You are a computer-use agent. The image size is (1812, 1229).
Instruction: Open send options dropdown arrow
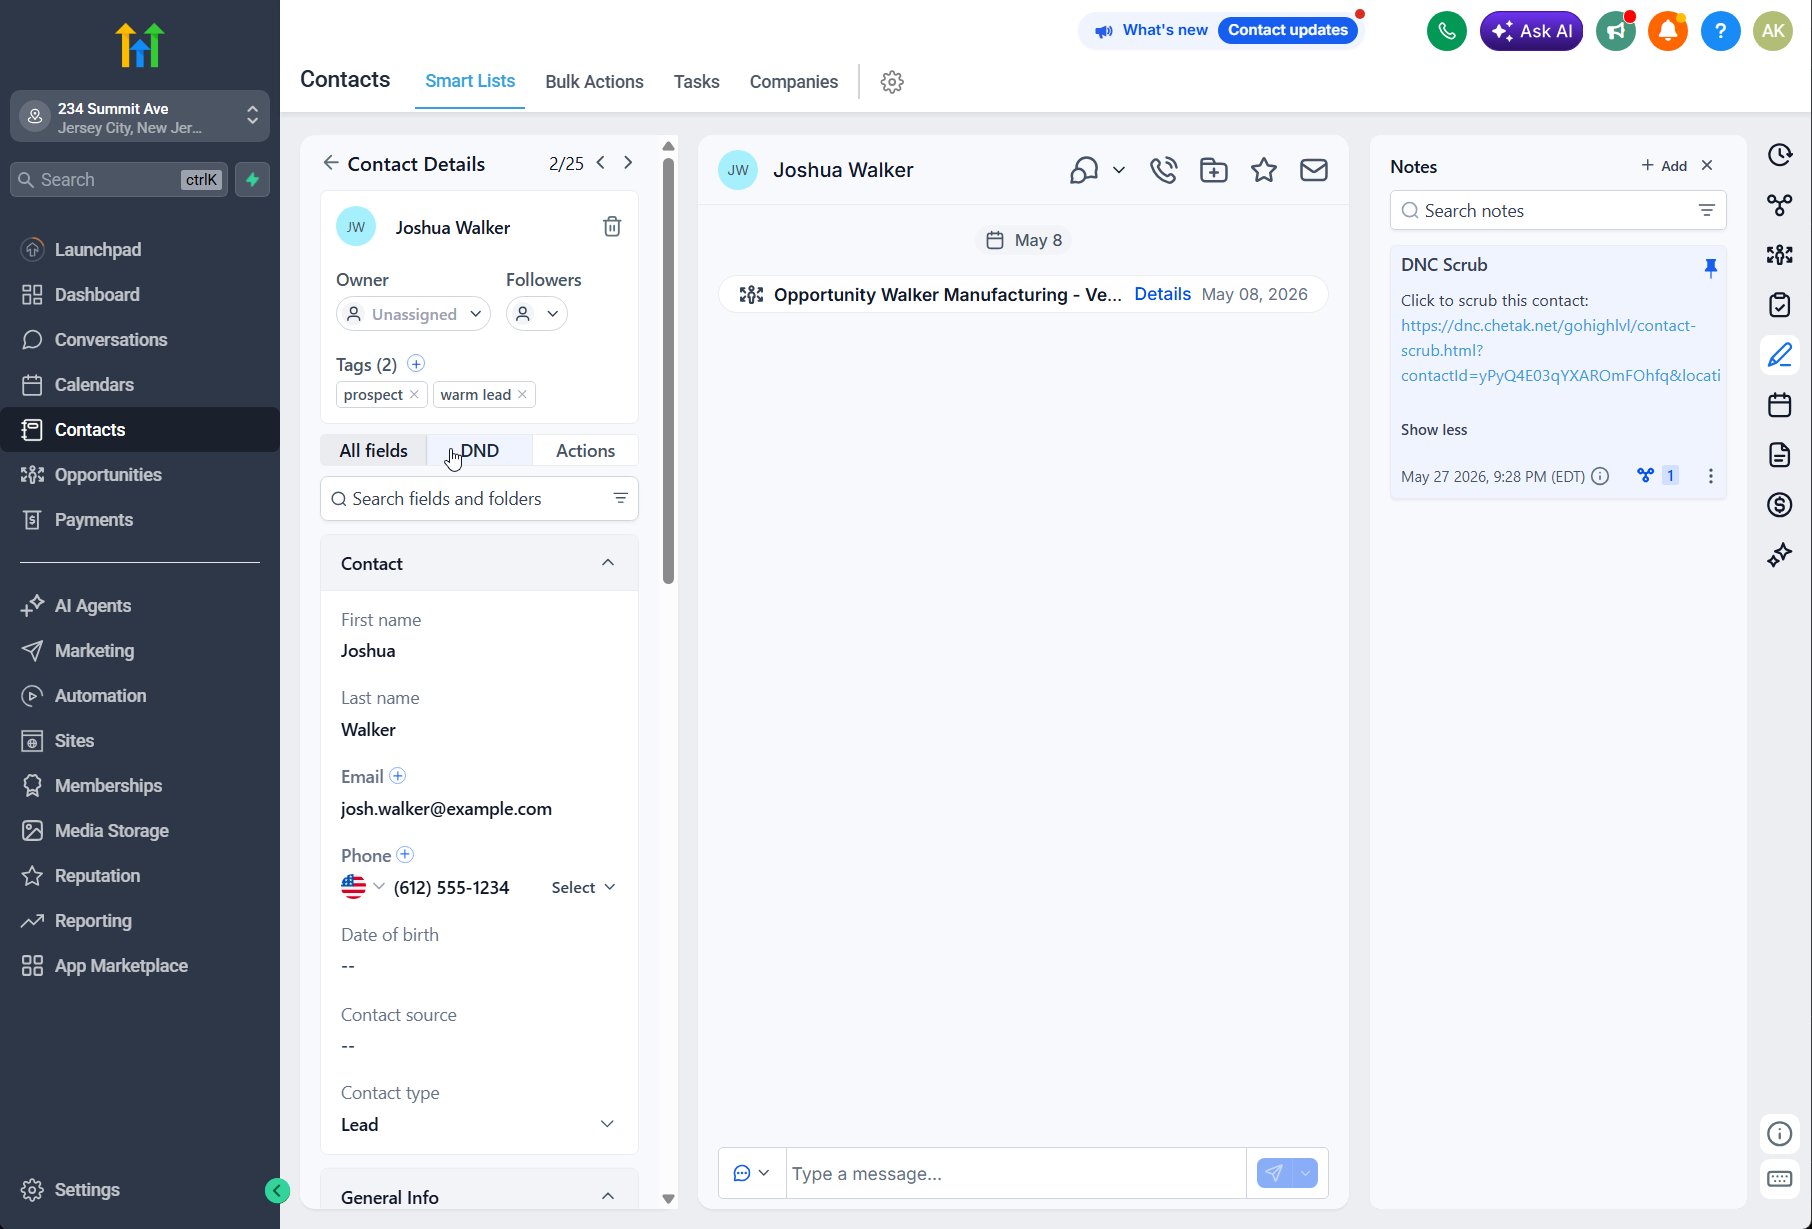tap(1305, 1173)
